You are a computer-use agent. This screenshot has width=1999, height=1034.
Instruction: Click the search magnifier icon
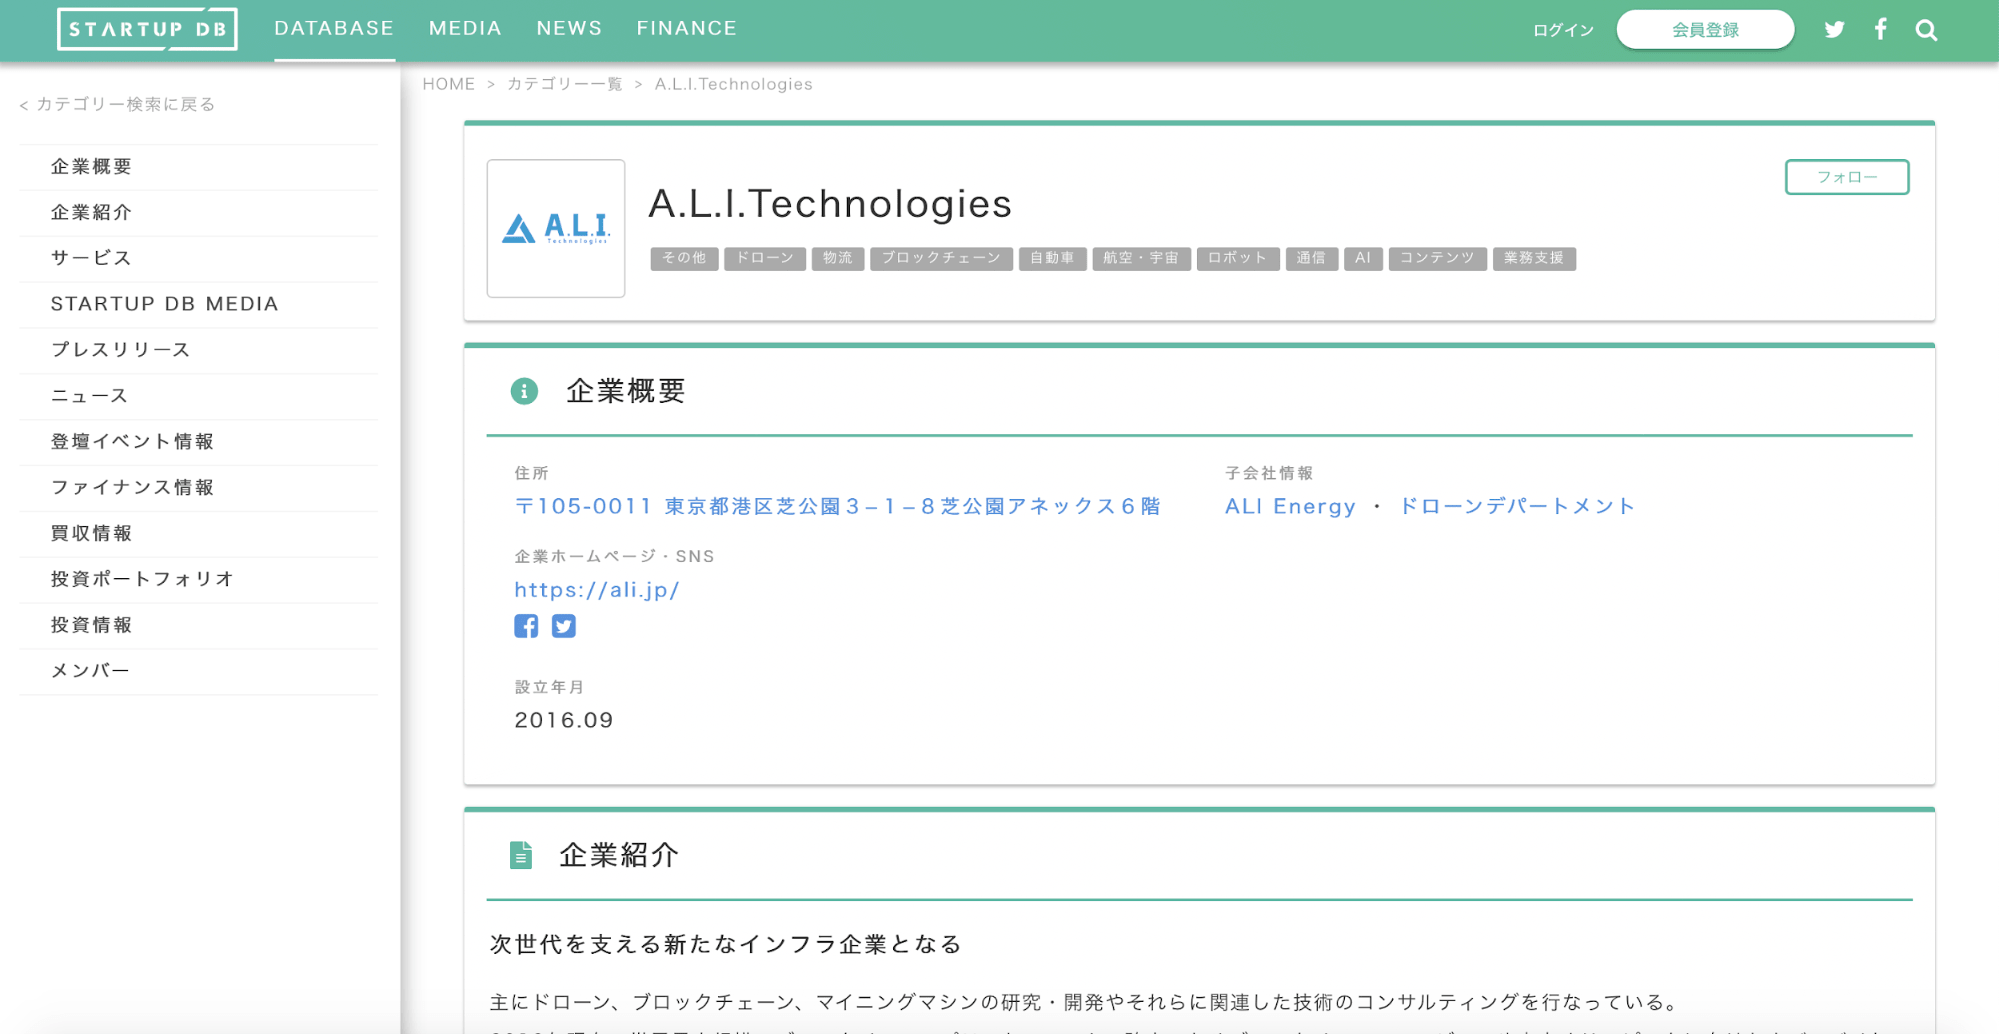[x=1926, y=30]
